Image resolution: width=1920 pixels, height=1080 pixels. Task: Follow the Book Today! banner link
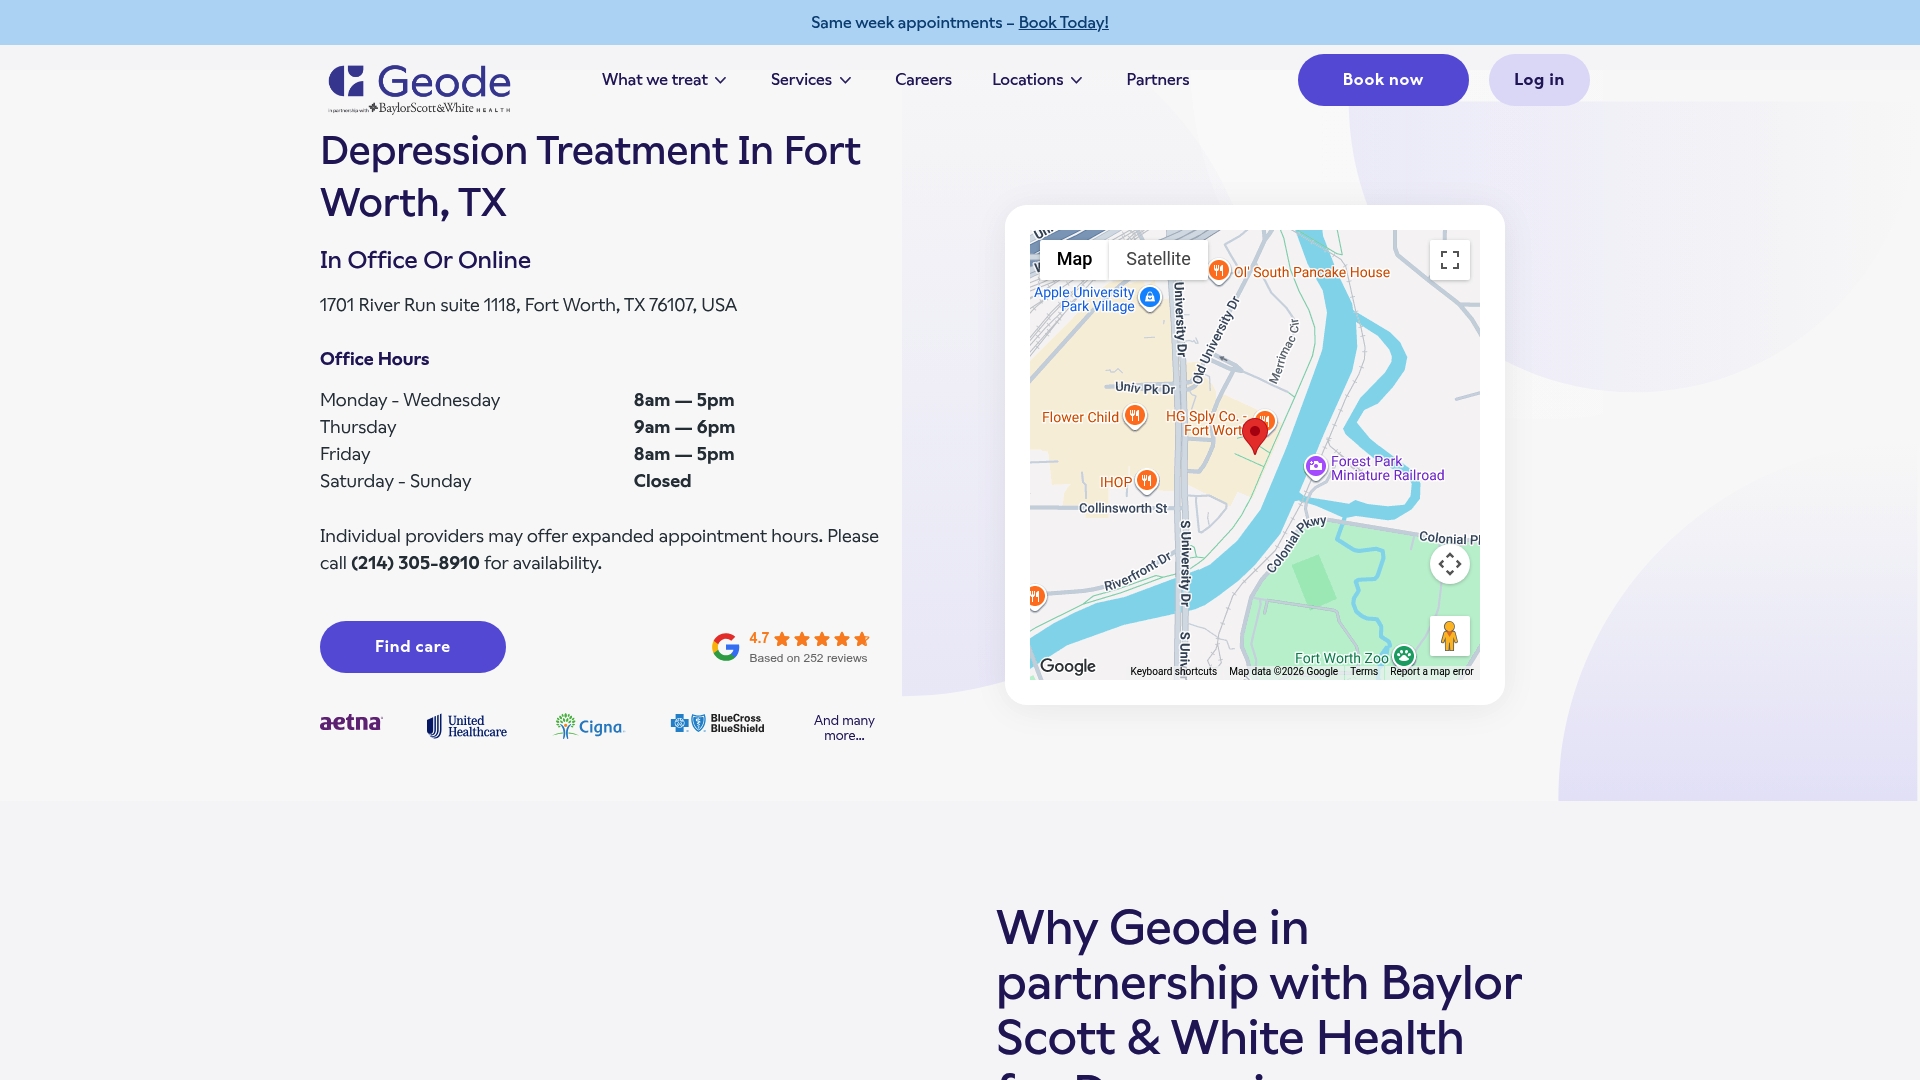pos(1063,22)
